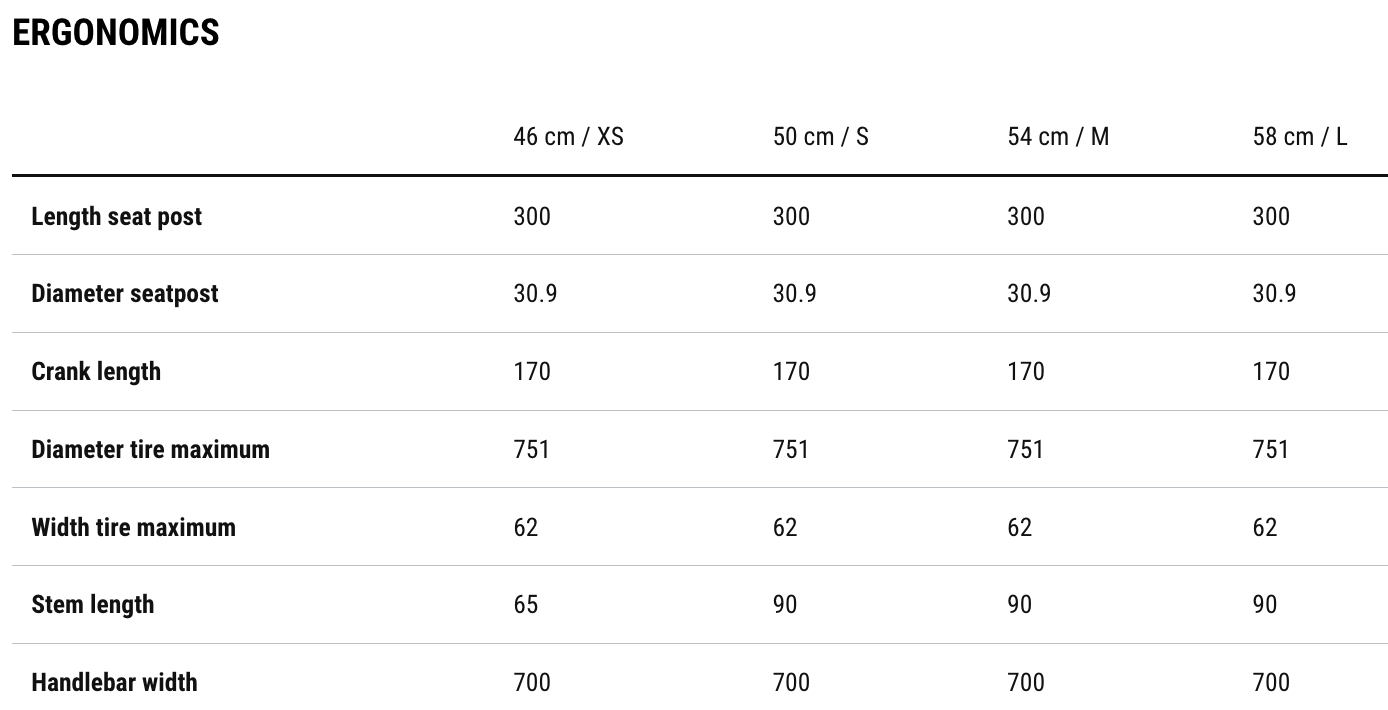Click the 65 stem length value for XS
This screenshot has height=710, width=1388.
pyautogui.click(x=526, y=604)
